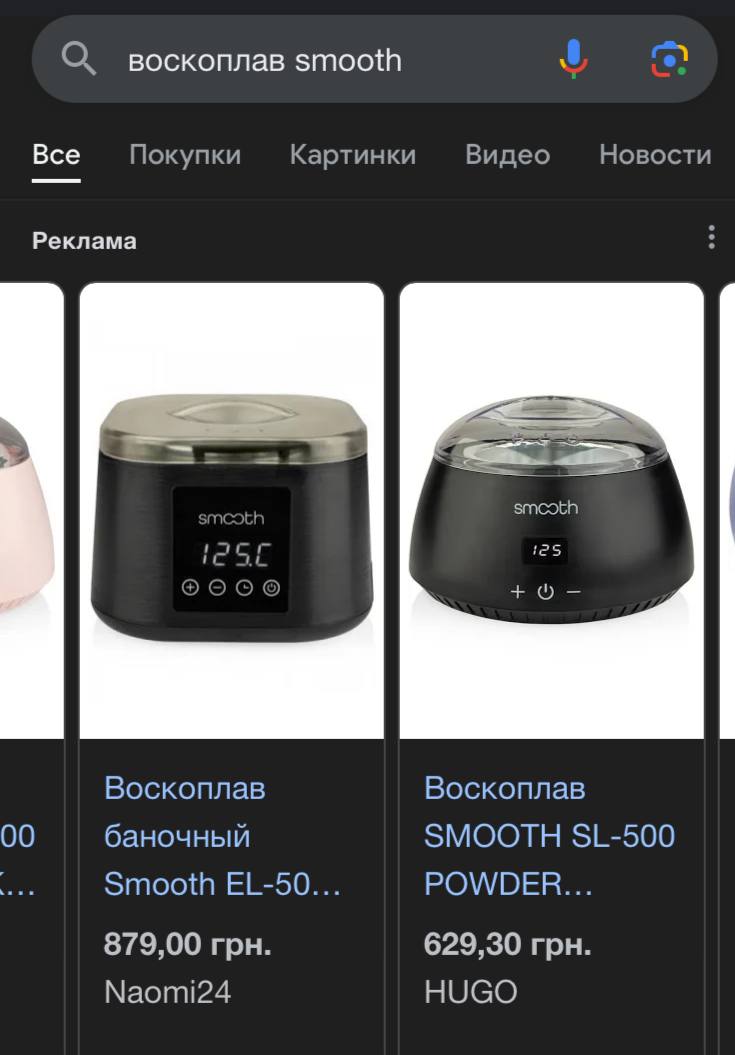Click the 629,30 грн. price
The width and height of the screenshot is (735, 1055).
tap(508, 945)
